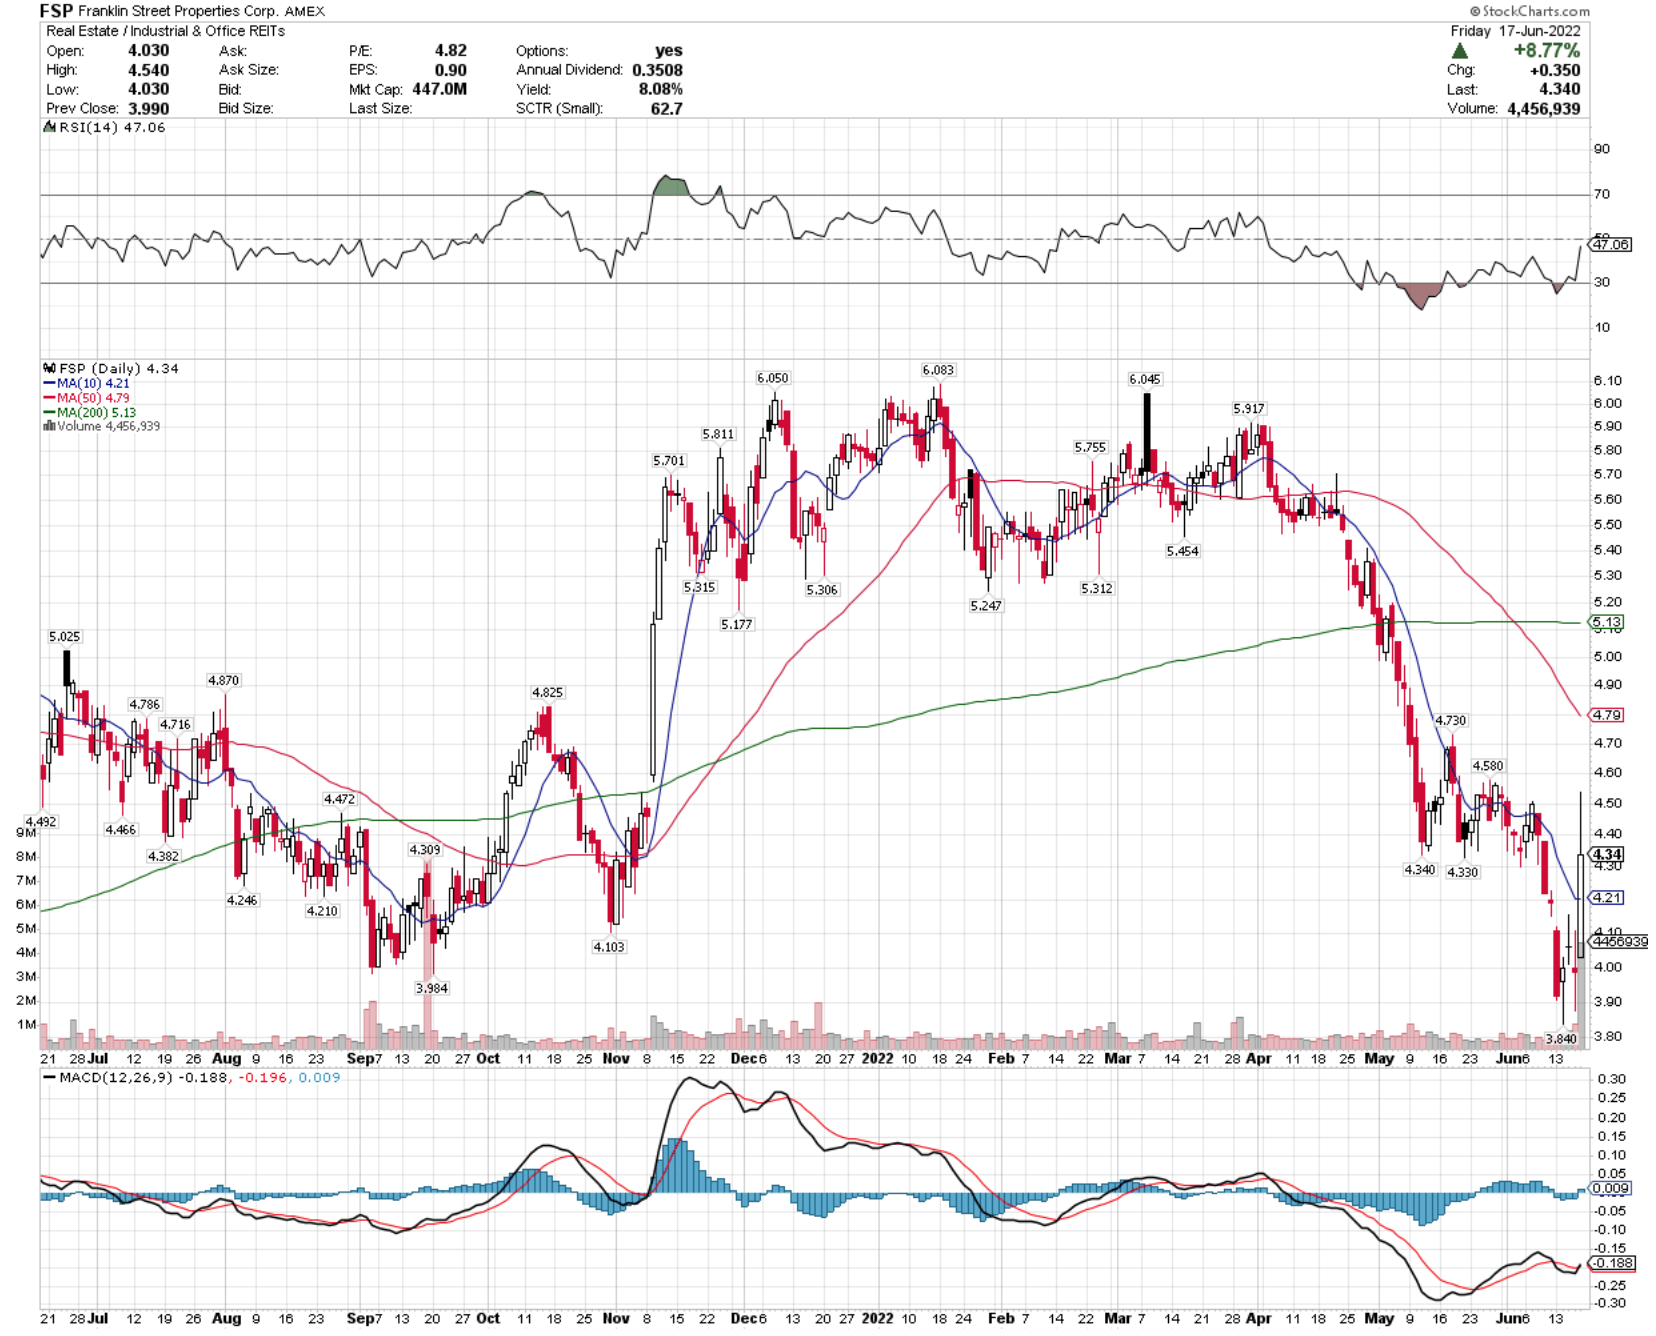1656x1336 pixels.
Task: Click the MA(200) 5.13 legend label
Action: click(x=96, y=412)
